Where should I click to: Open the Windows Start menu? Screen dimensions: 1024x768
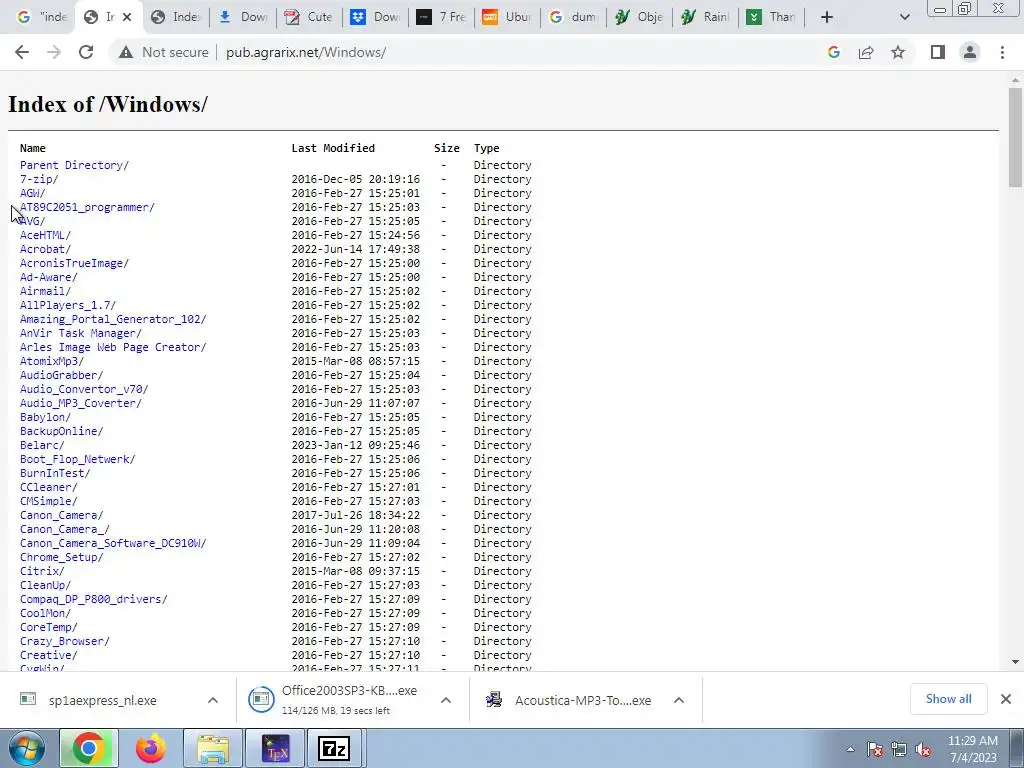pyautogui.click(x=27, y=748)
